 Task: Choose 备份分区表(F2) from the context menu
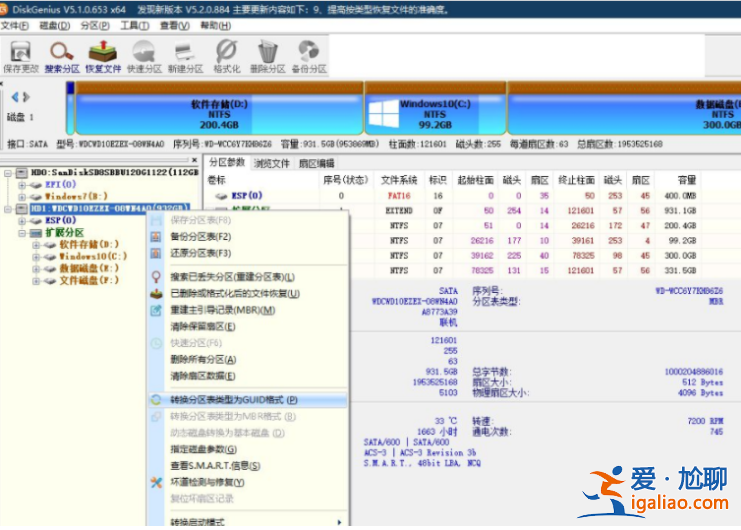[x=248, y=237]
